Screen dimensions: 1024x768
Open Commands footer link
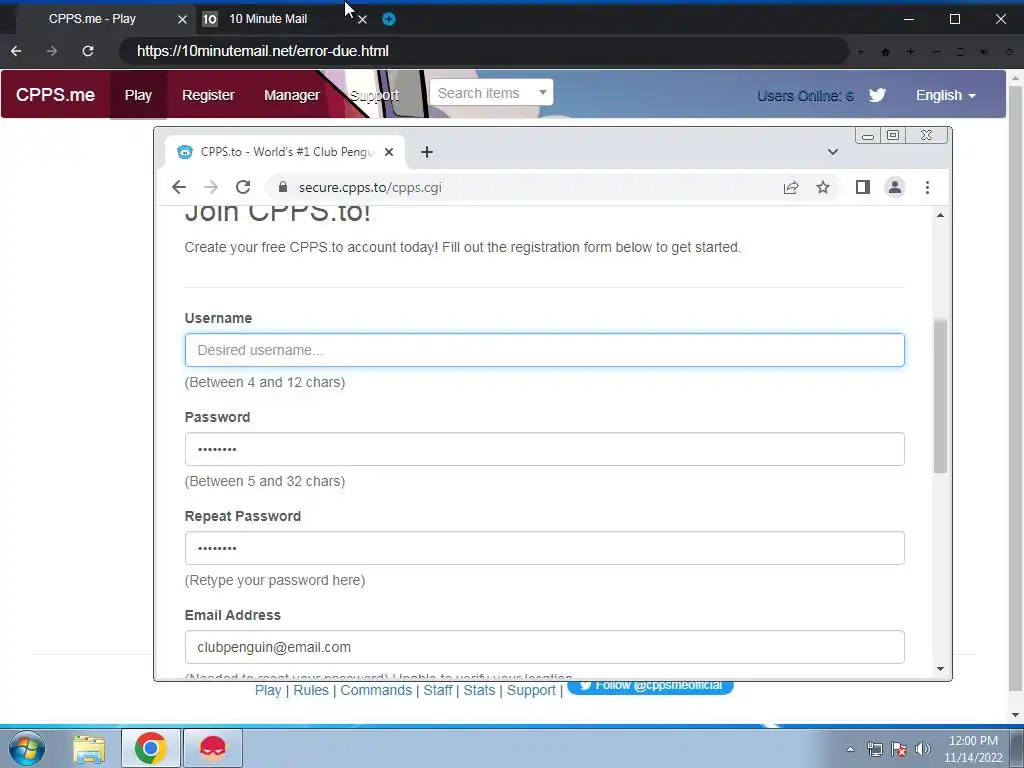[x=376, y=690]
